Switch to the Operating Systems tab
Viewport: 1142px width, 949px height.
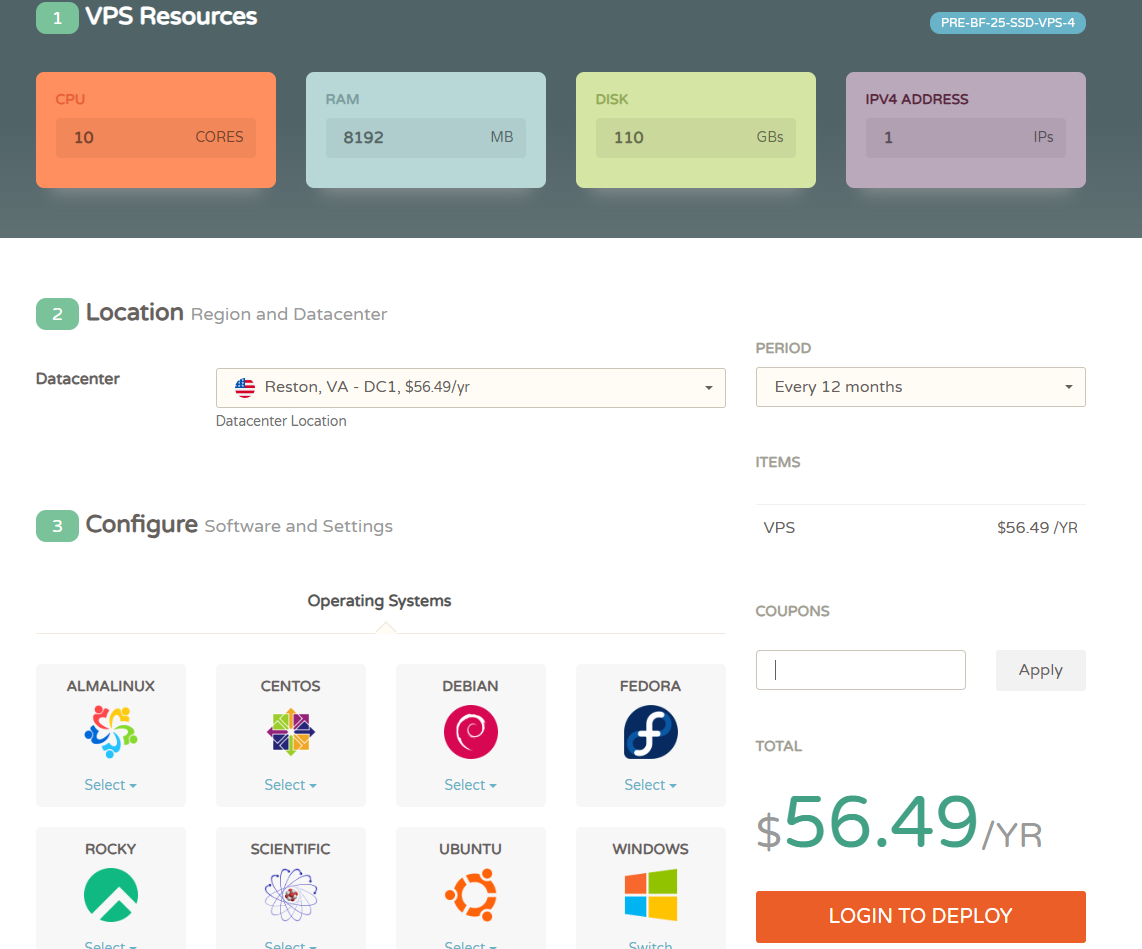[379, 601]
